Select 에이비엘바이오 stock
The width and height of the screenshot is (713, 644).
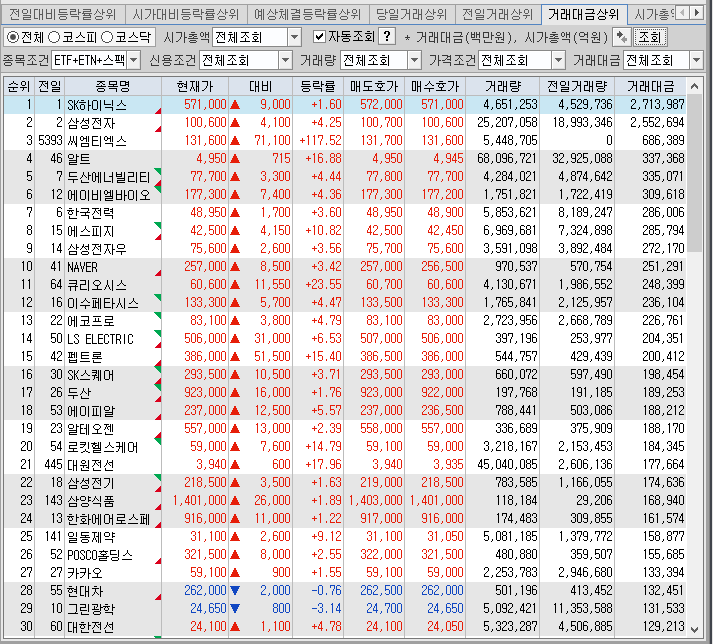pos(109,195)
